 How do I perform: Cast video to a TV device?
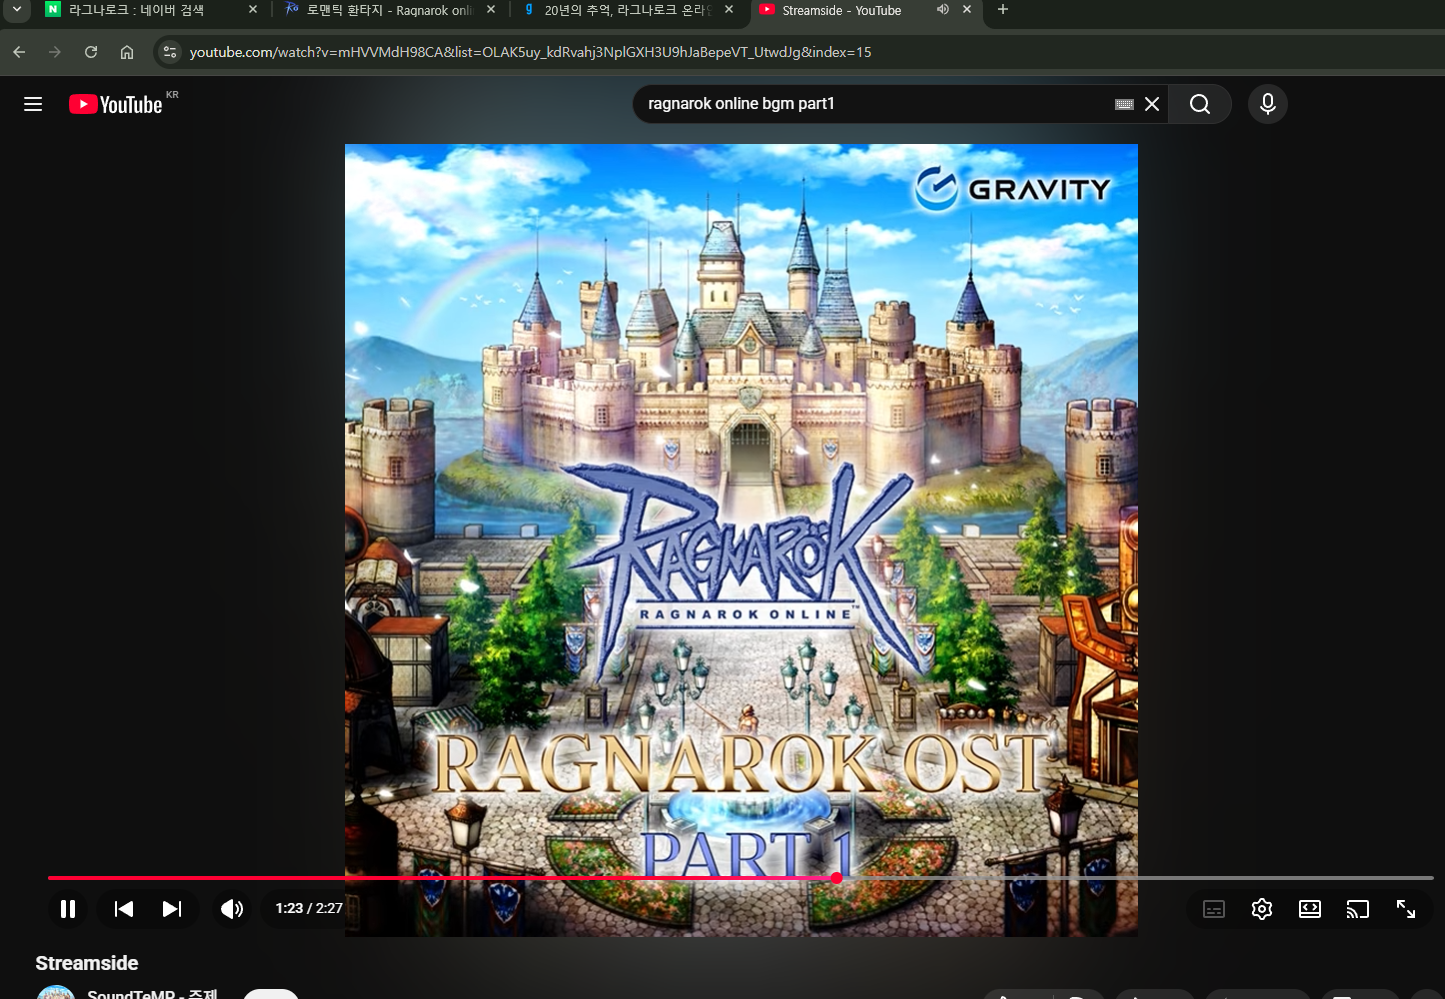click(x=1358, y=909)
